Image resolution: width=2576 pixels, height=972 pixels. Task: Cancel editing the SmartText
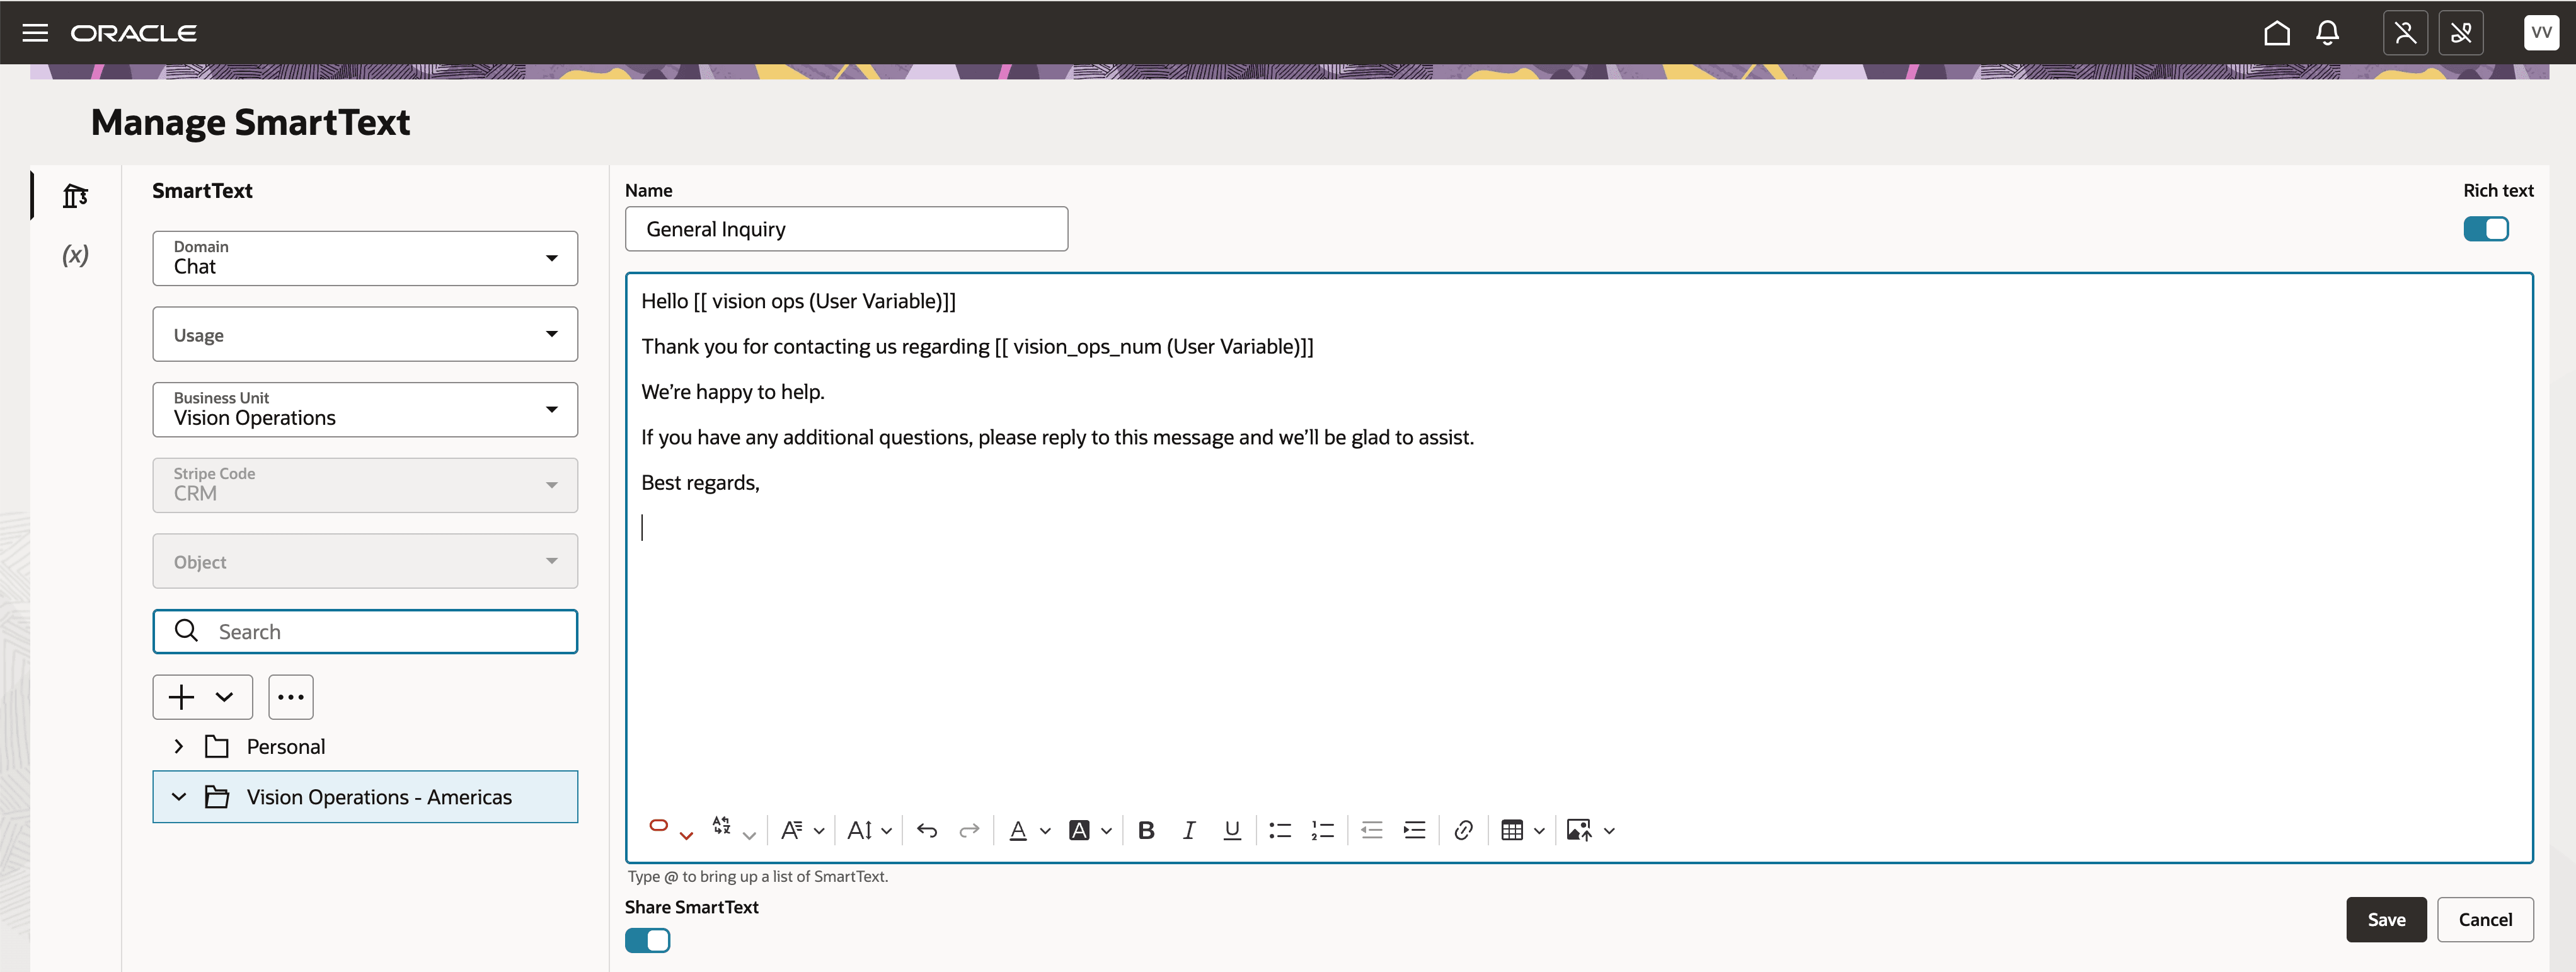pyautogui.click(x=2485, y=919)
